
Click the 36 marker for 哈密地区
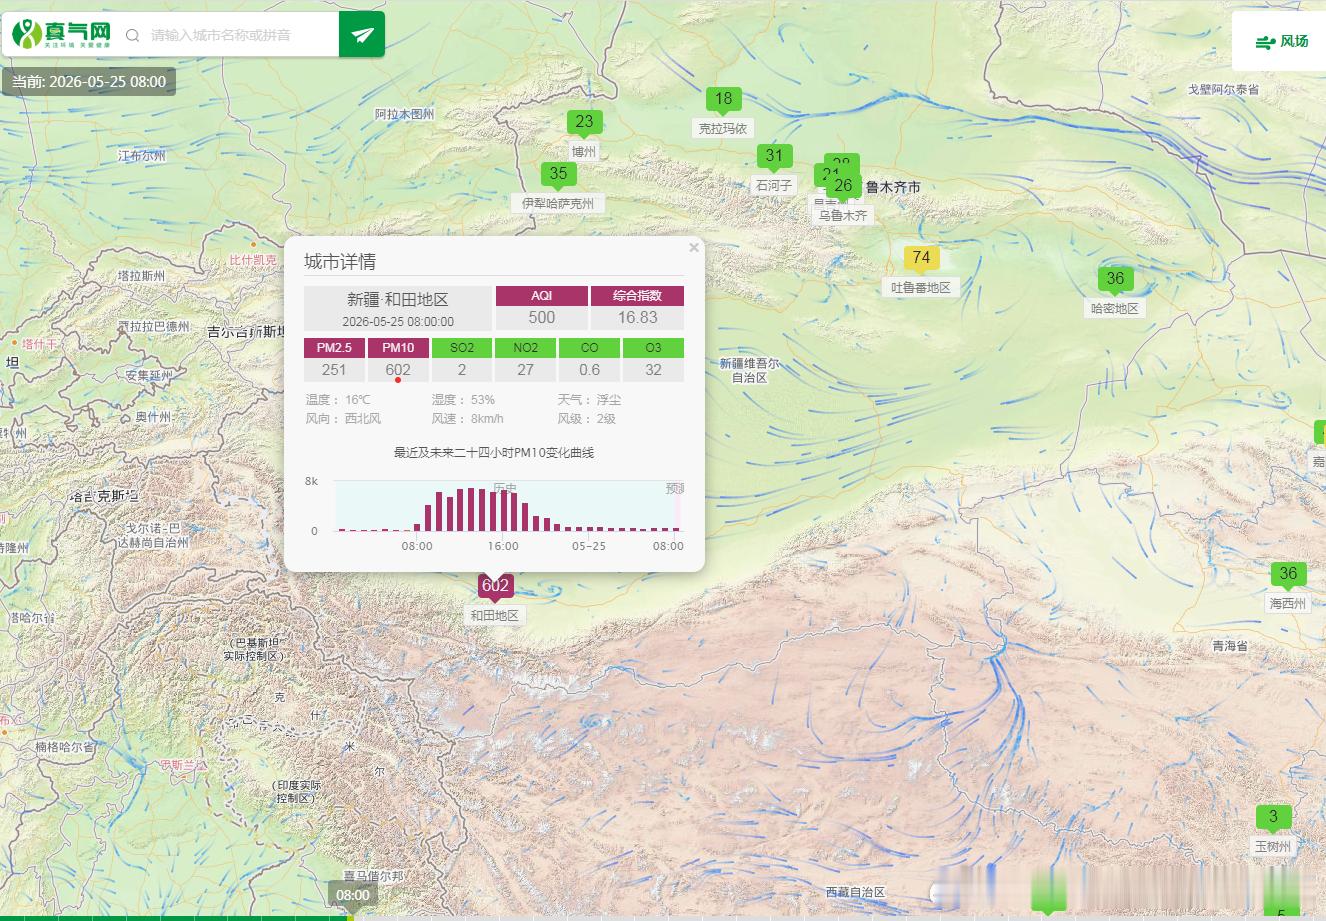coord(1115,279)
